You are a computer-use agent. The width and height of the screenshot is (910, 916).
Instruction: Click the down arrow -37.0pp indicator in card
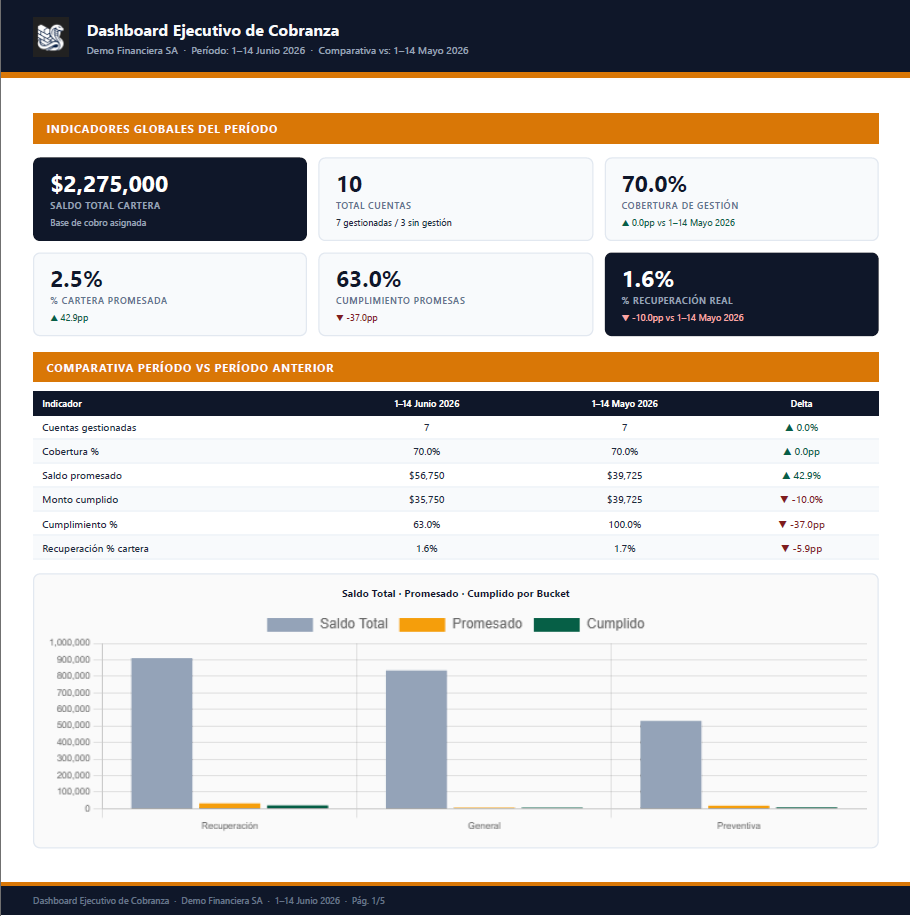[x=357, y=318]
